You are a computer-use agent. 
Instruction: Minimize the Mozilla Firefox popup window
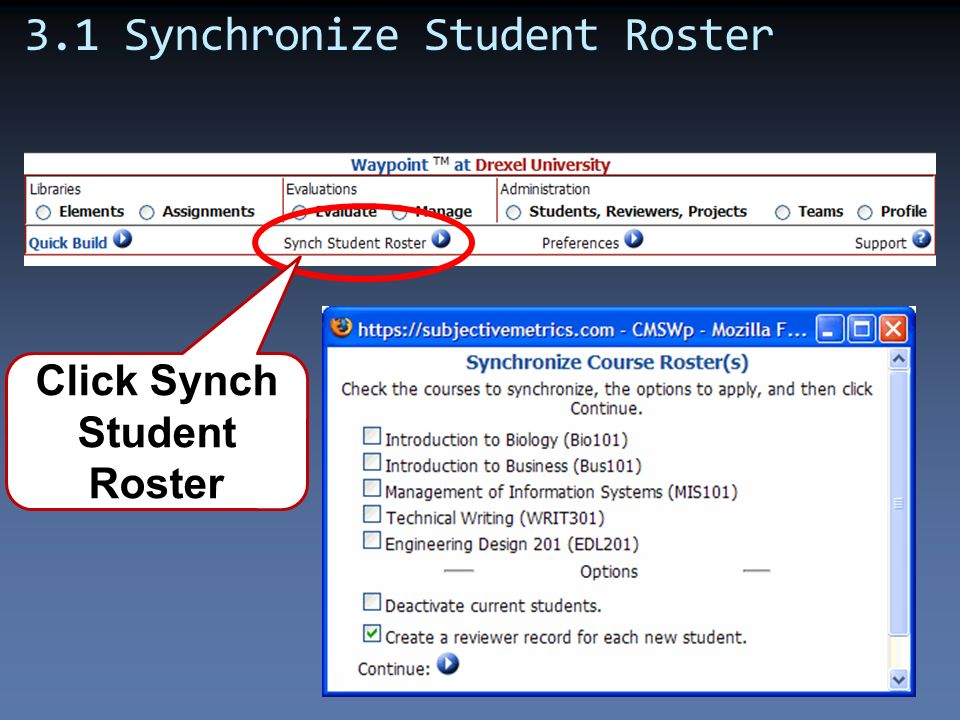830,329
